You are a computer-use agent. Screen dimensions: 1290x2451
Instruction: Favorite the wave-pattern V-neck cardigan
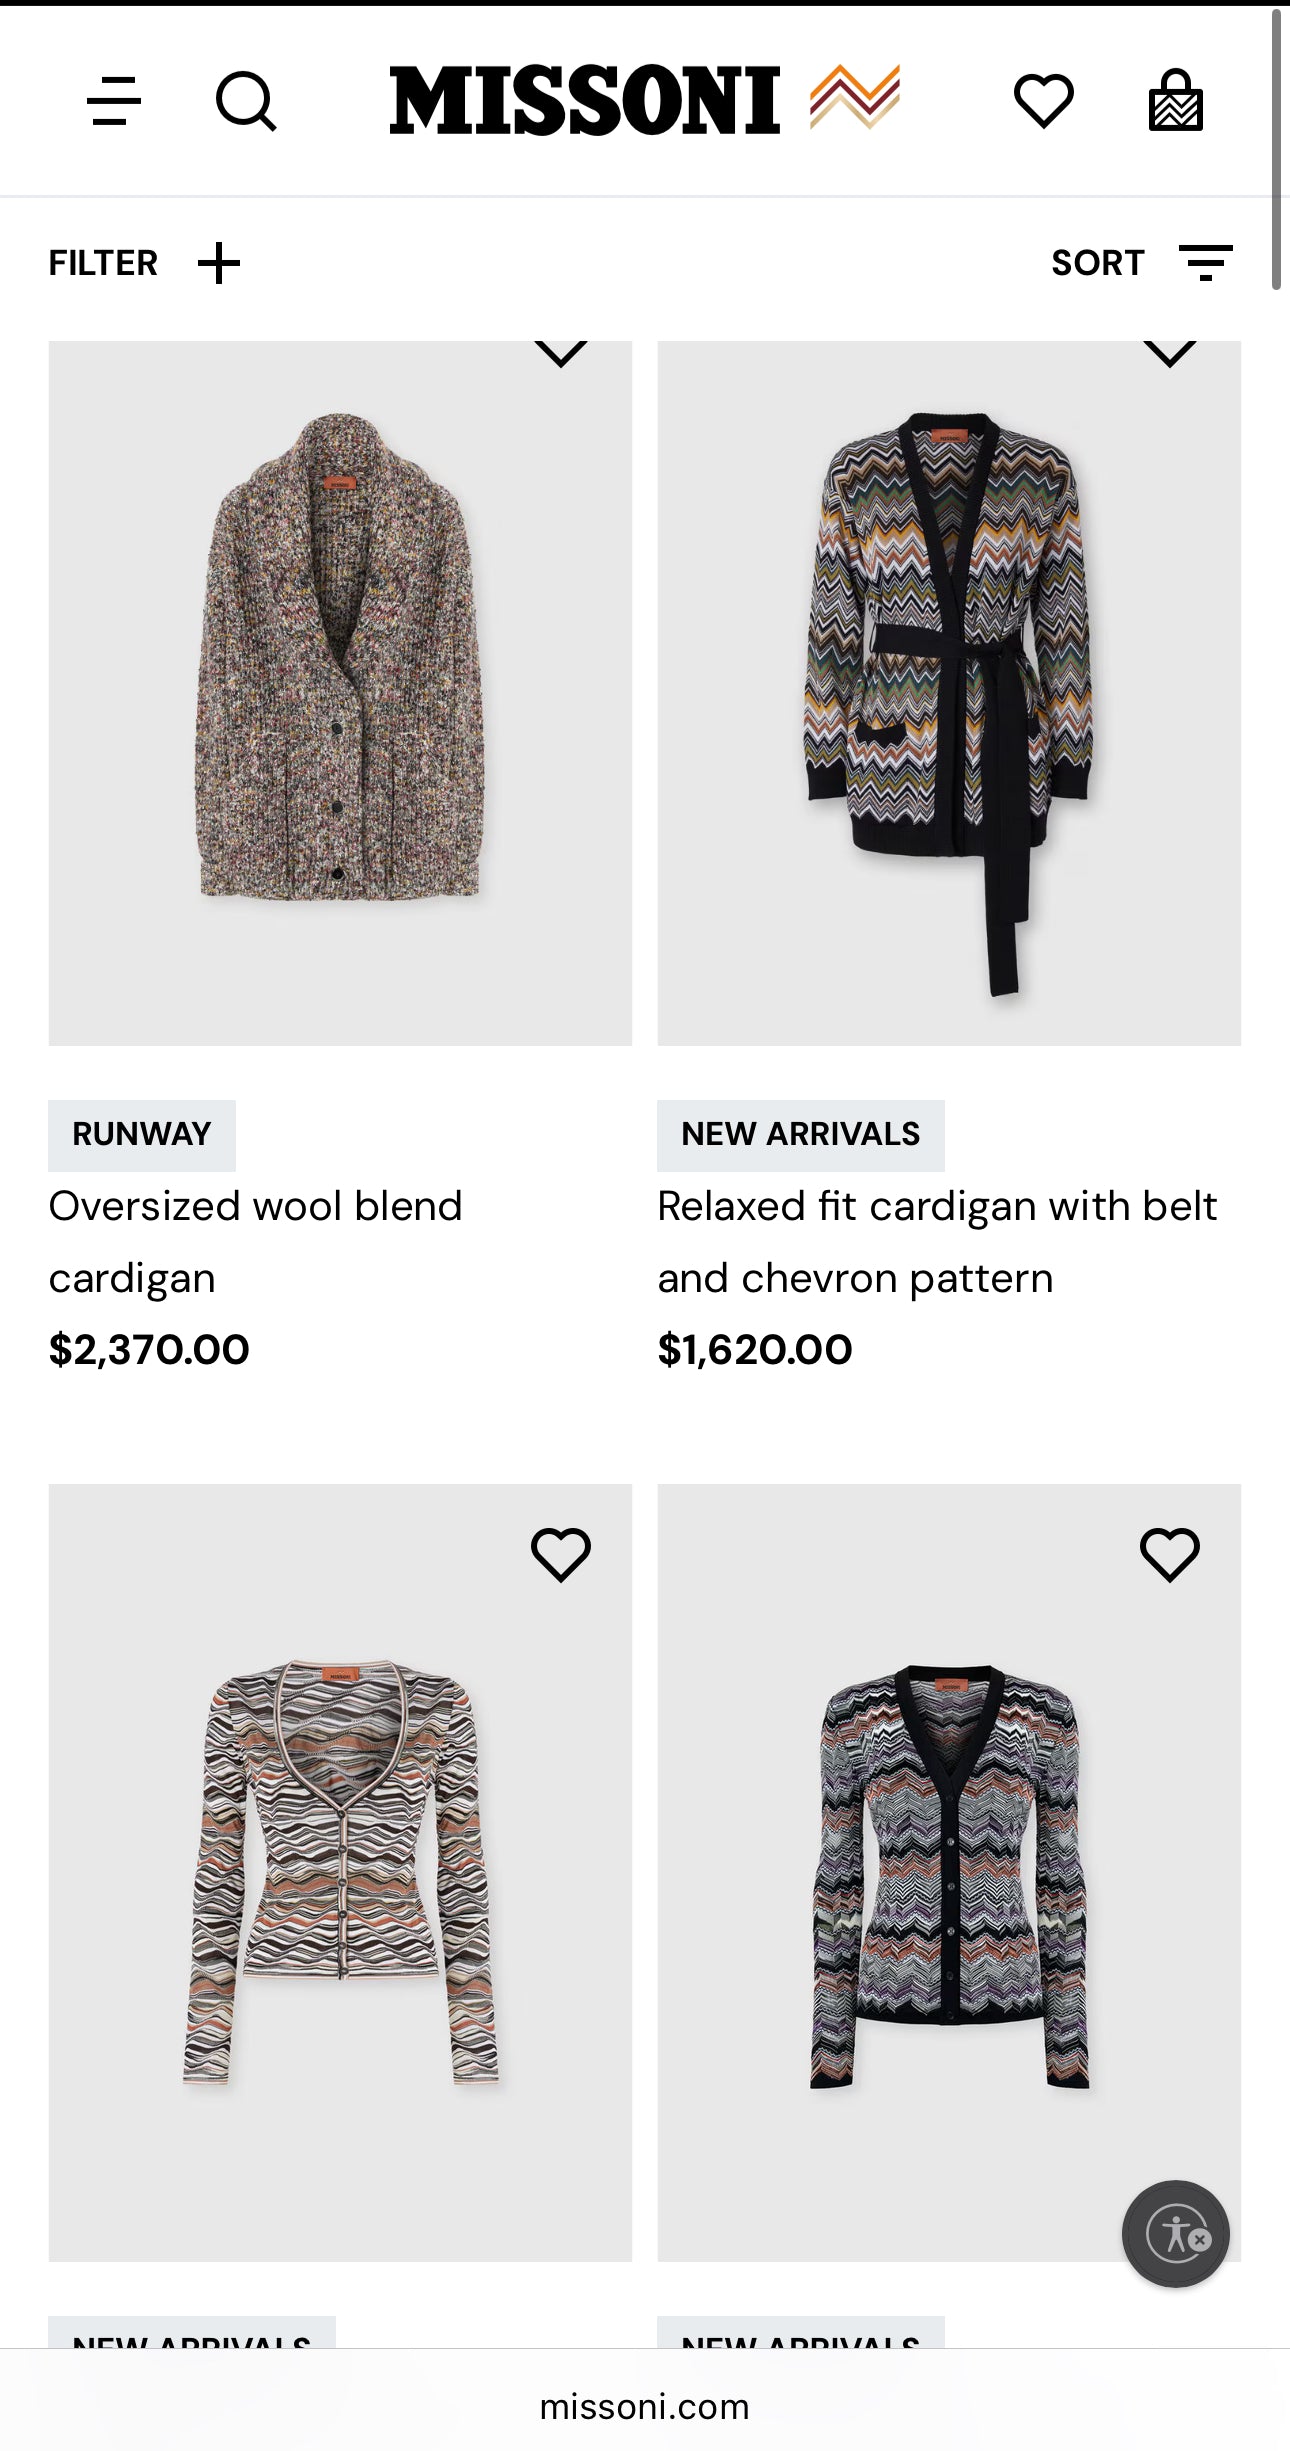tap(561, 1554)
